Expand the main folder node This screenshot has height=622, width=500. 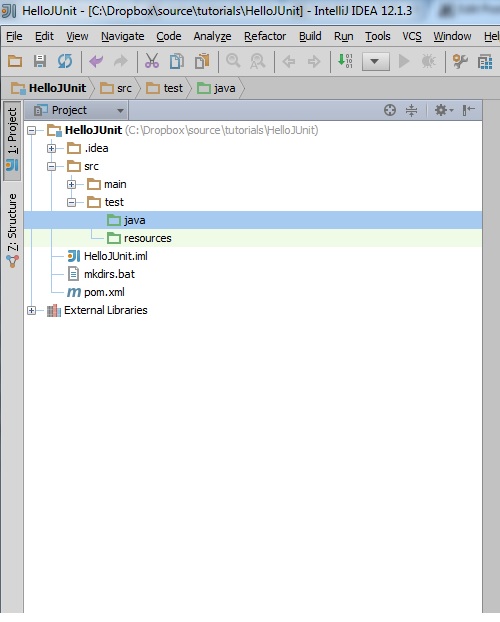71,184
